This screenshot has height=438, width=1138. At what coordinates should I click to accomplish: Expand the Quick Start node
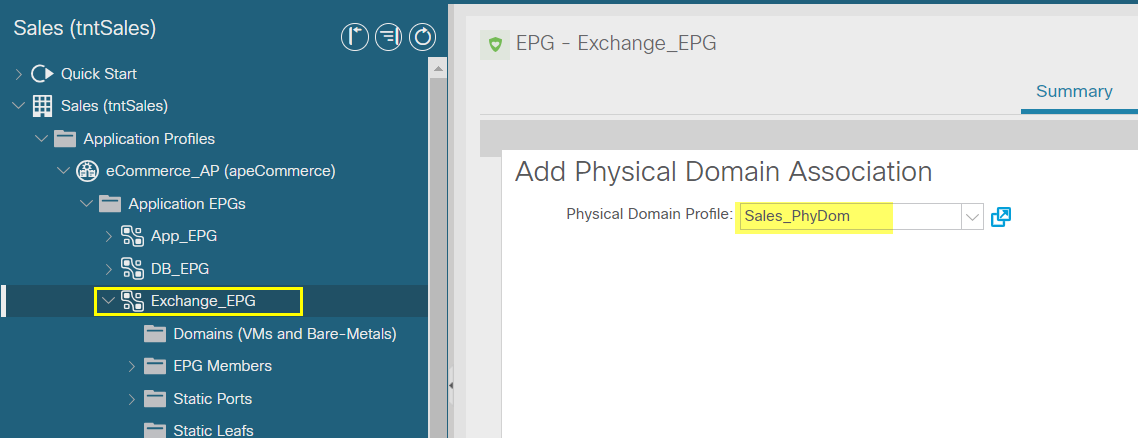(x=19, y=74)
